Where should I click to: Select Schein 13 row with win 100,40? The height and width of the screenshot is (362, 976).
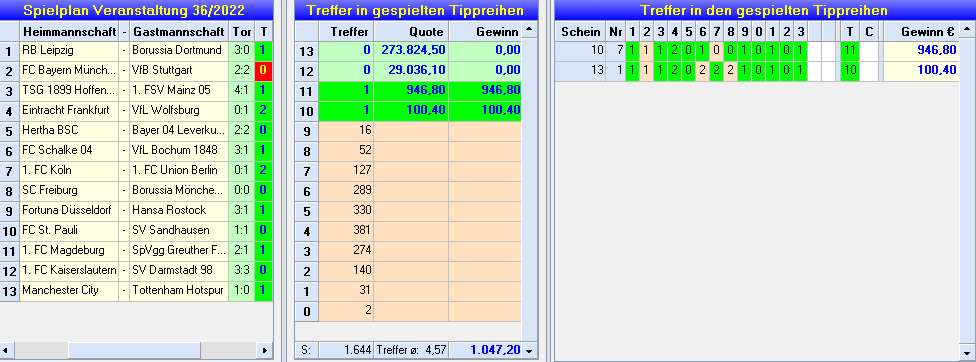tap(756, 70)
